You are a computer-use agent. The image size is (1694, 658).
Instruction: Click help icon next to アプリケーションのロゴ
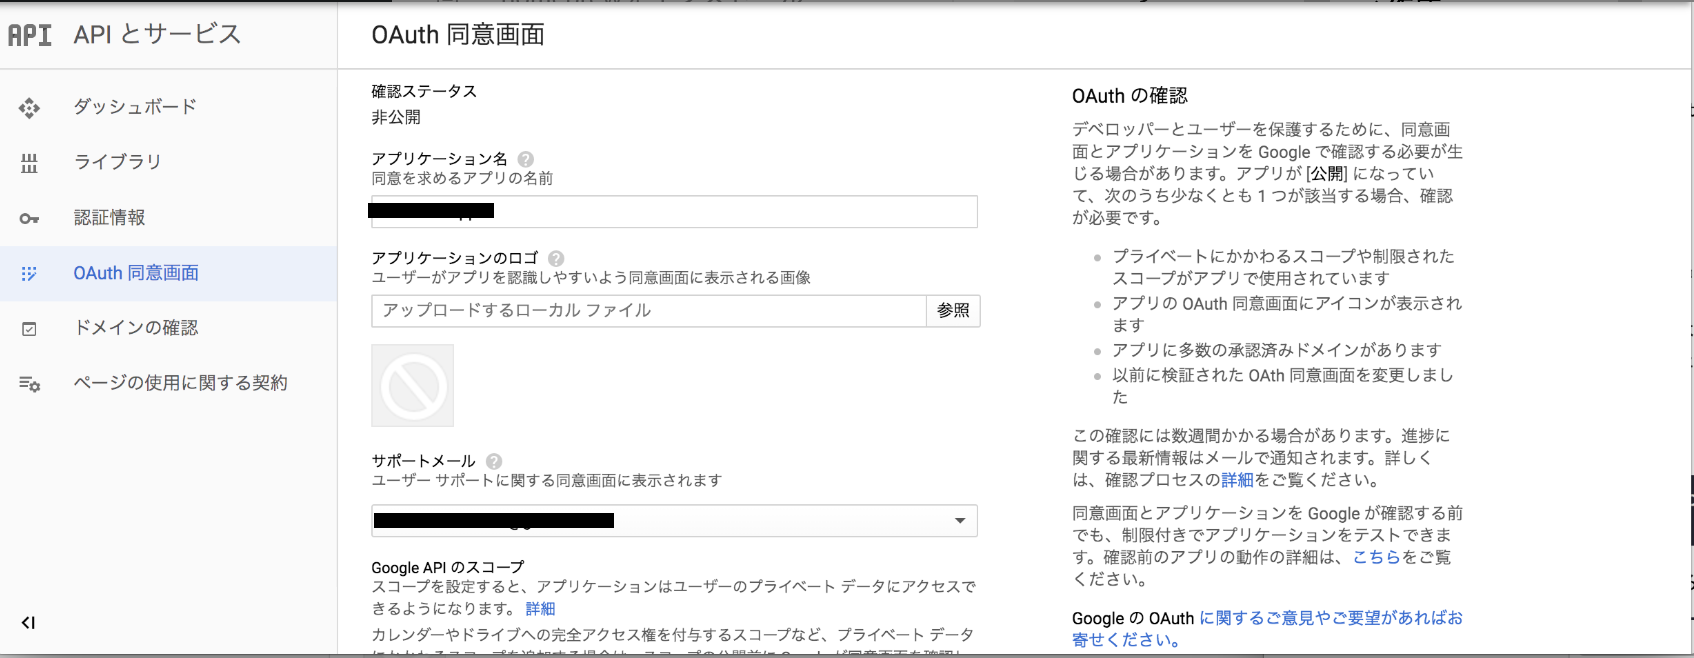pos(556,258)
